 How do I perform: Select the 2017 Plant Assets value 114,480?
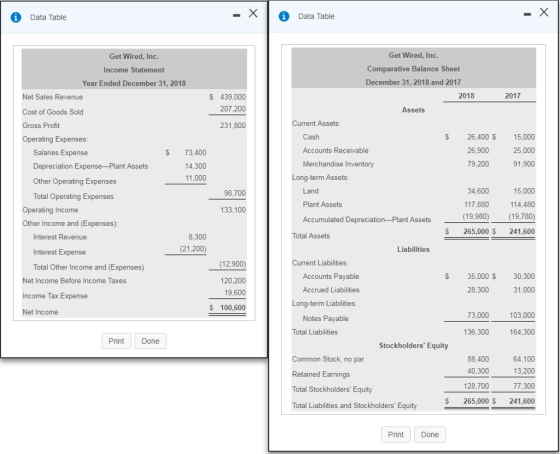[x=522, y=205]
